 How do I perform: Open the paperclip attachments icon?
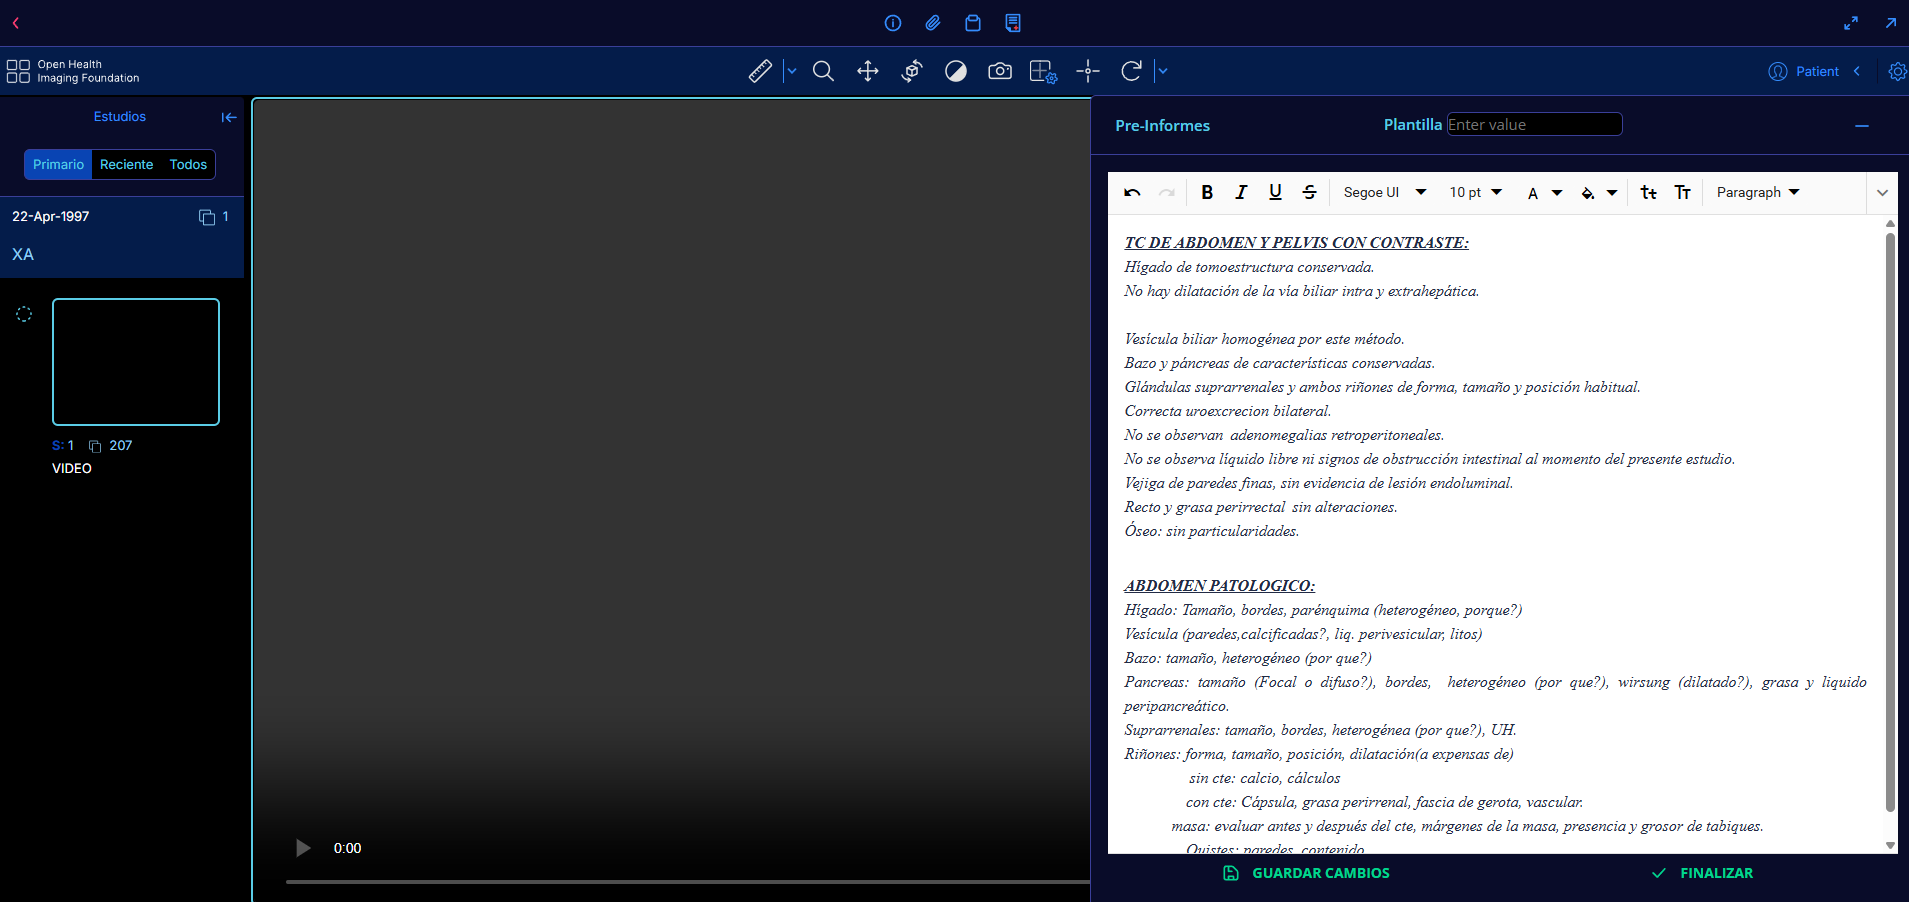pos(933,23)
